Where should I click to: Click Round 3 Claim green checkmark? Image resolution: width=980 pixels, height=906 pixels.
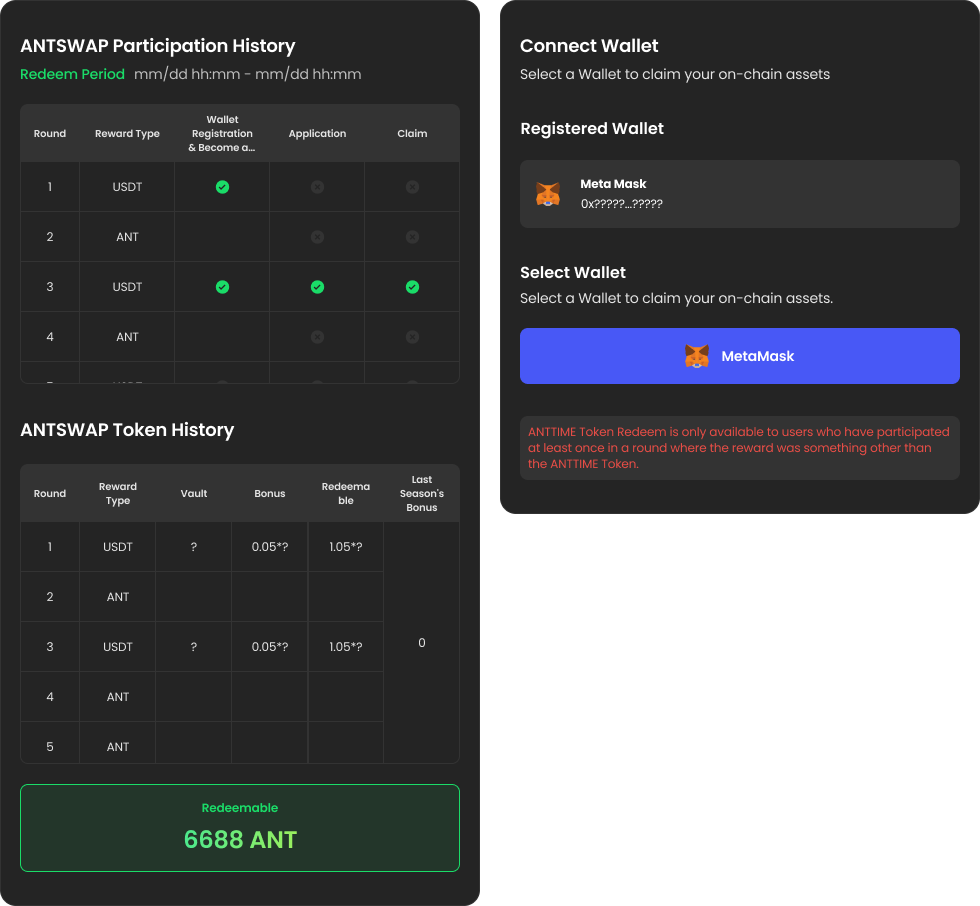click(412, 287)
